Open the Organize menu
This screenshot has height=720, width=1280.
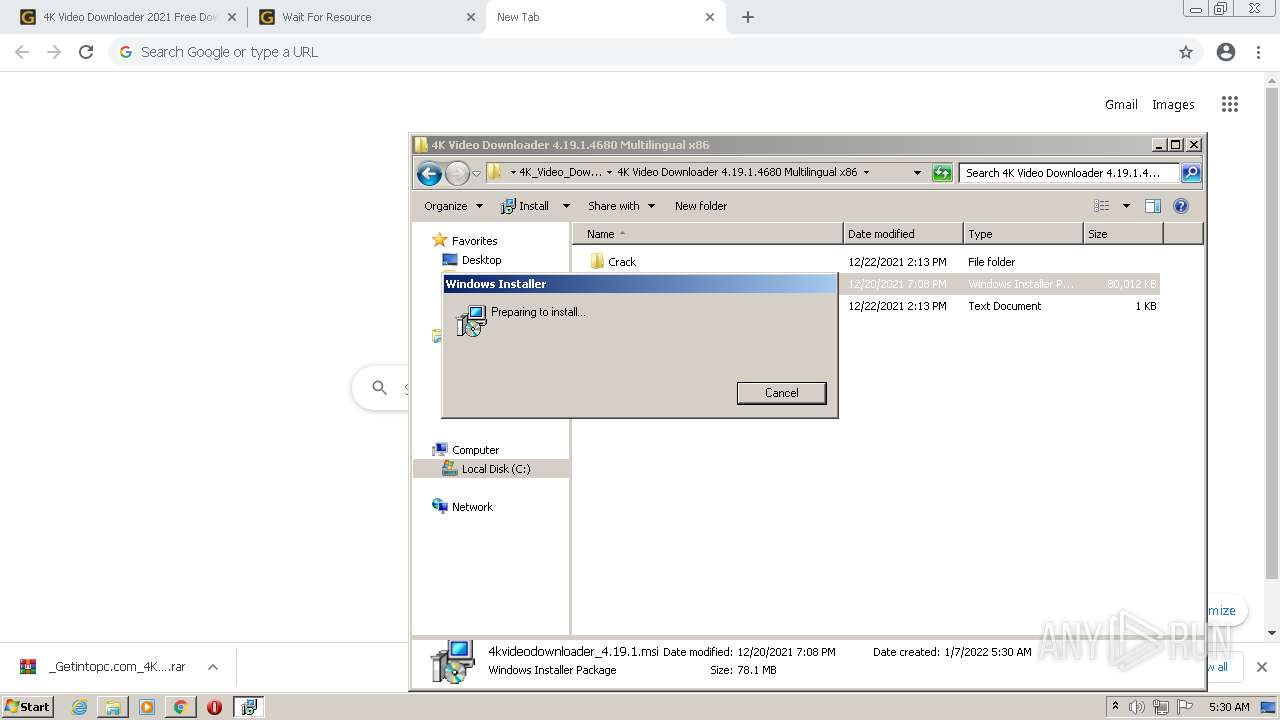tap(453, 206)
